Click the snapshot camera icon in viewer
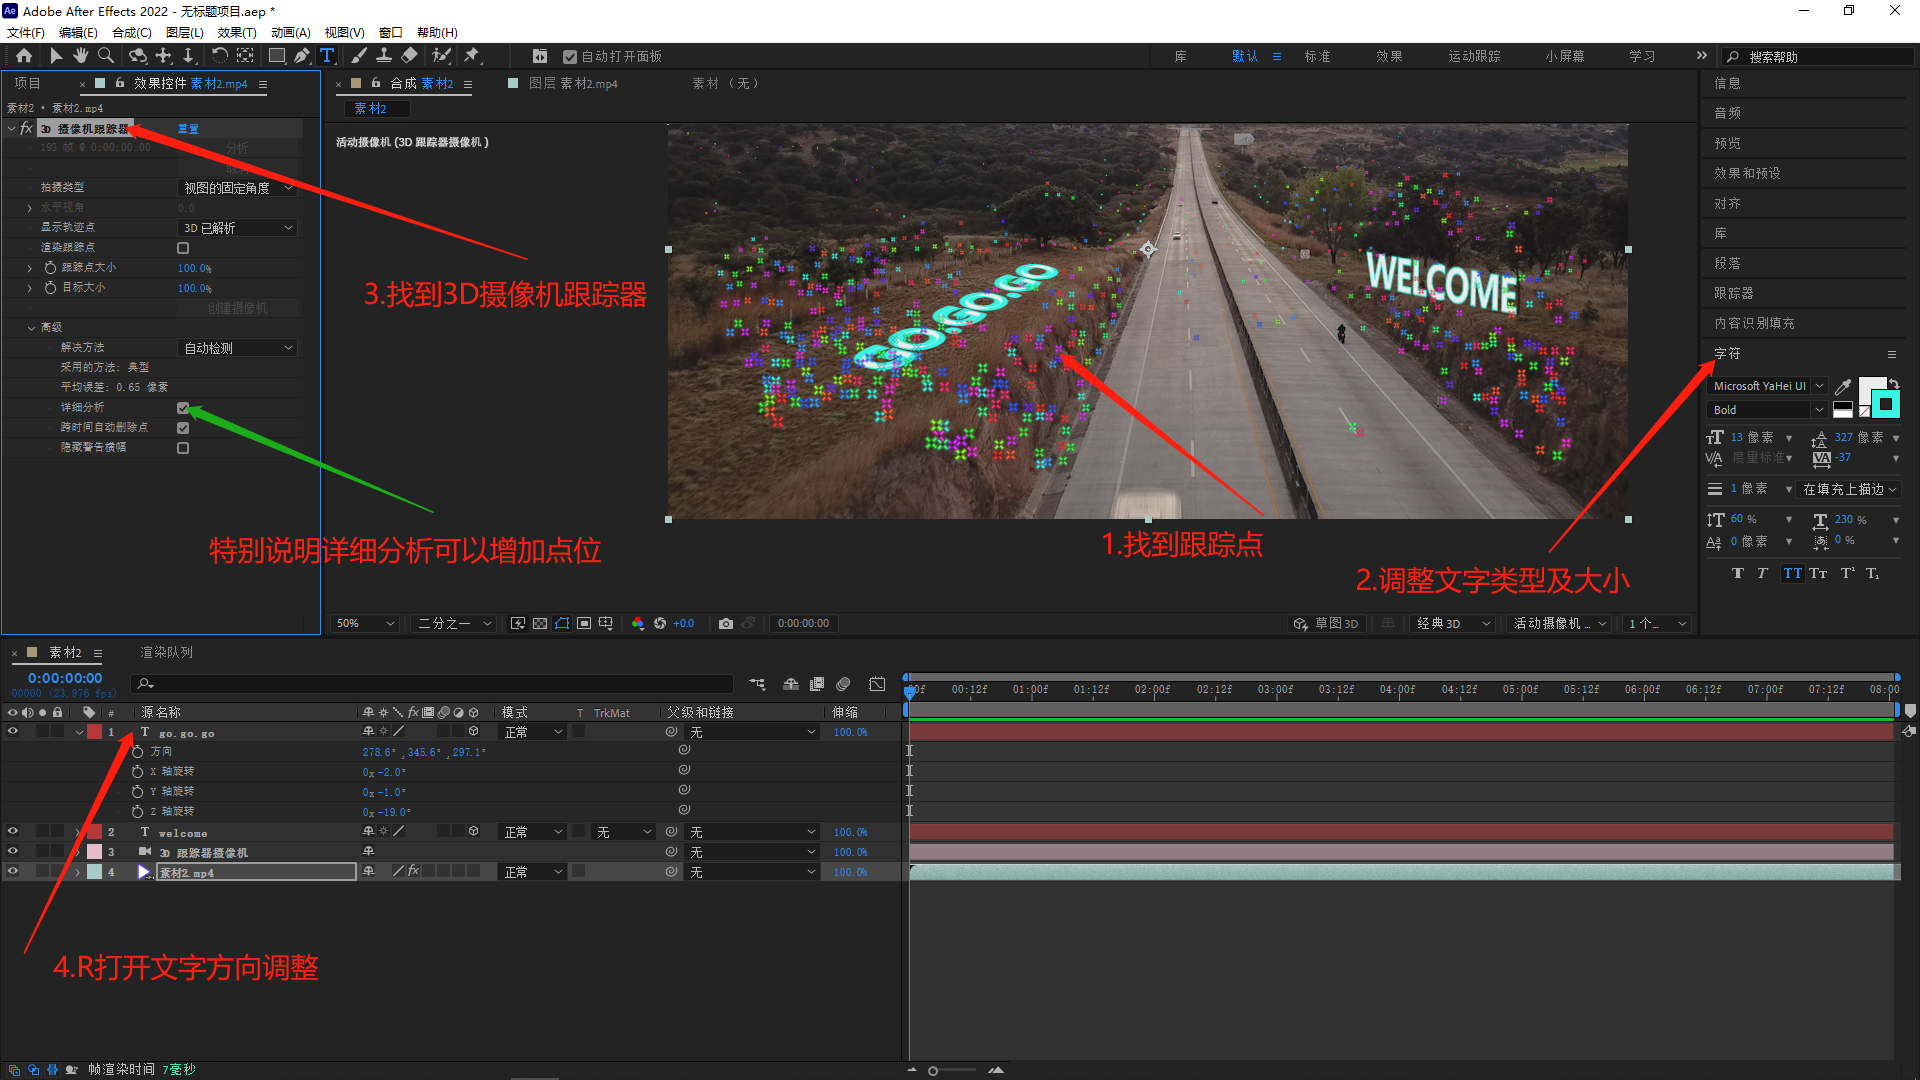 coord(726,623)
